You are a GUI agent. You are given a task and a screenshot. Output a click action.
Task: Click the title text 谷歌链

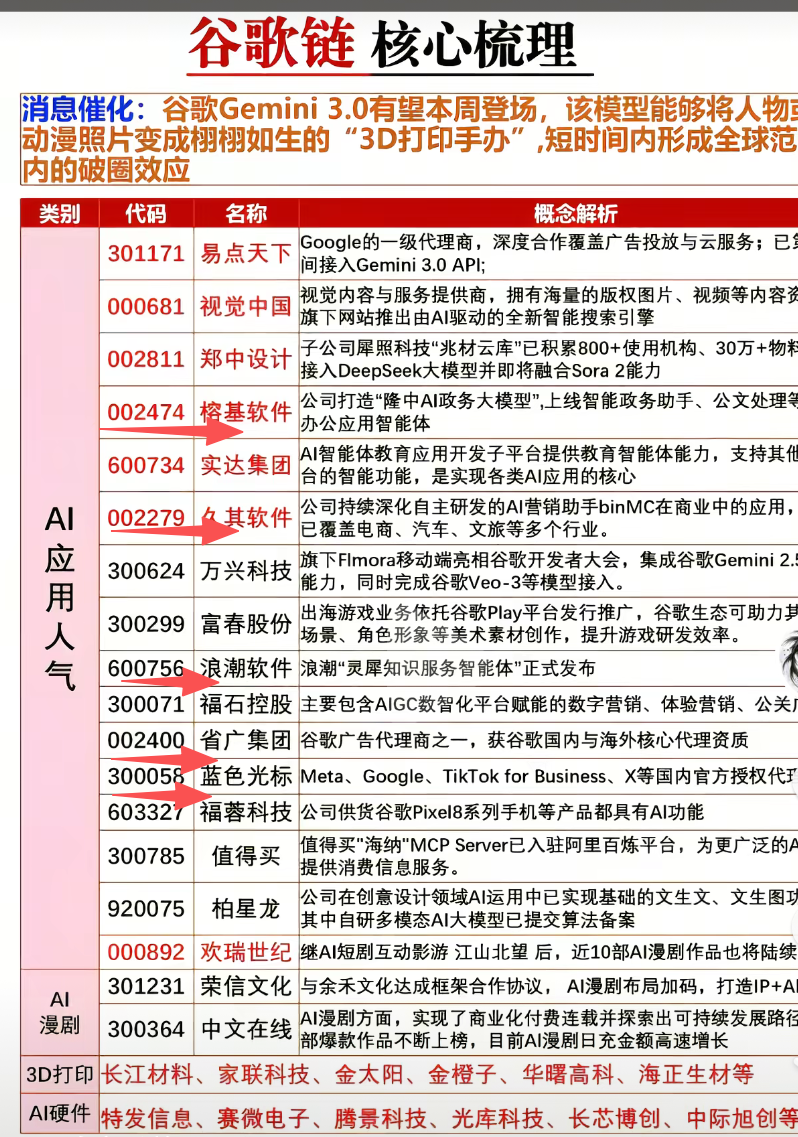coord(272,44)
